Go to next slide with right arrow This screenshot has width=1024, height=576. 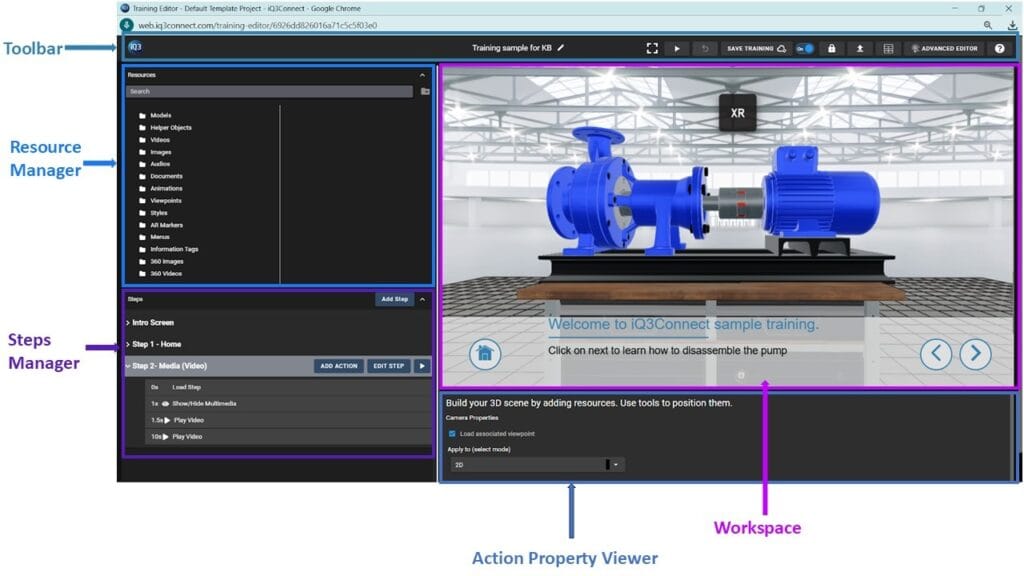[x=975, y=353]
